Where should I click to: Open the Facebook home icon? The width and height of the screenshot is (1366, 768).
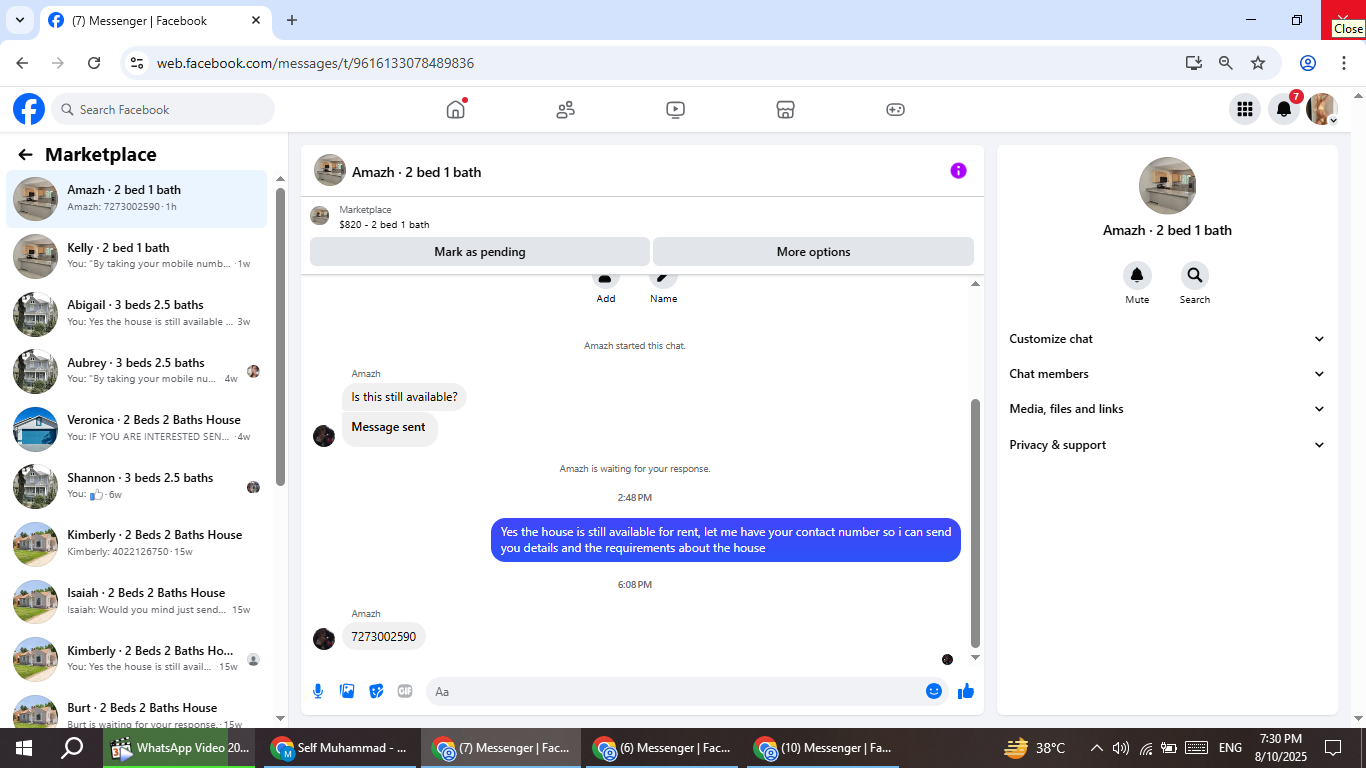[x=456, y=109]
